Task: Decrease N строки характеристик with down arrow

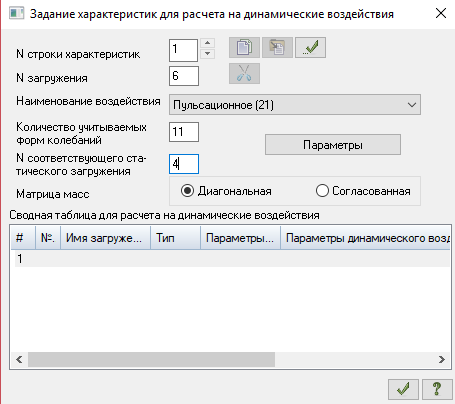Action: 208,53
